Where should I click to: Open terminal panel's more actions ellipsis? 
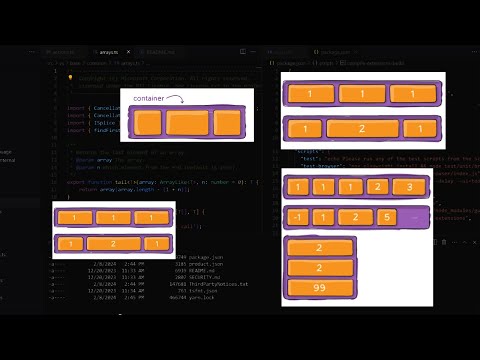pyautogui.click(x=454, y=242)
